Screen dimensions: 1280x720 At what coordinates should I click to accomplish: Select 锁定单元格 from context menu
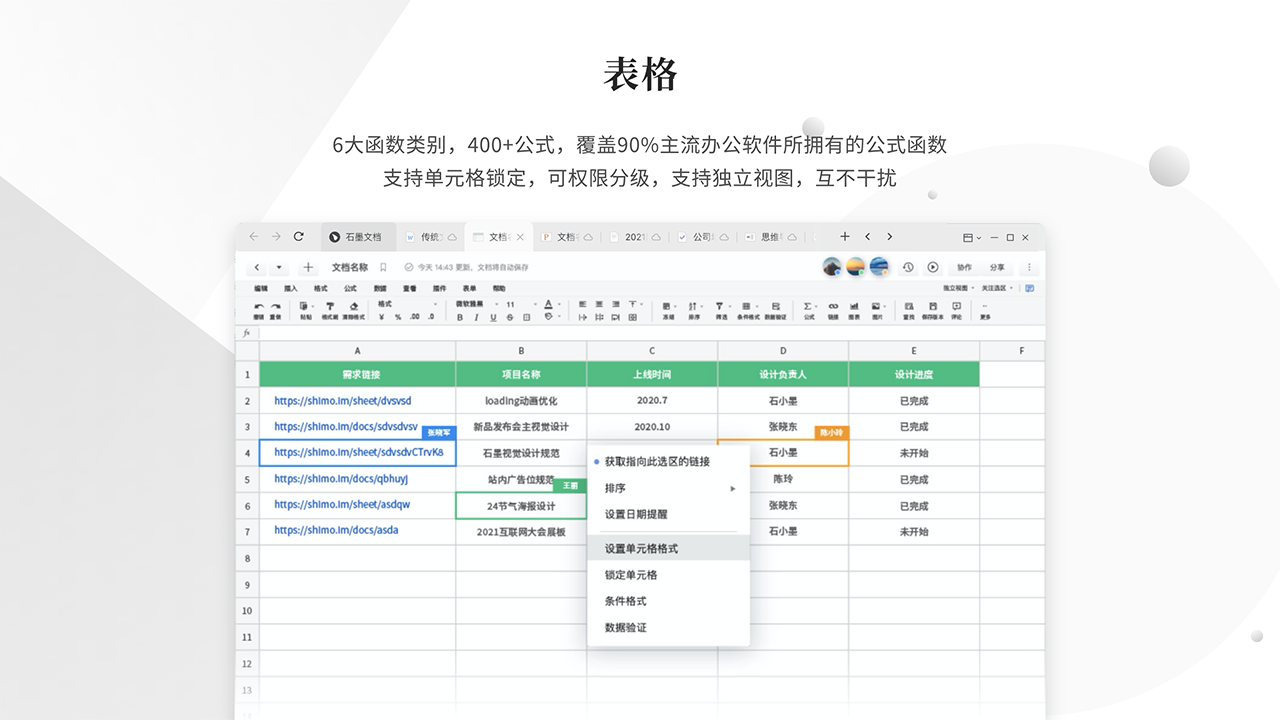(x=631, y=575)
